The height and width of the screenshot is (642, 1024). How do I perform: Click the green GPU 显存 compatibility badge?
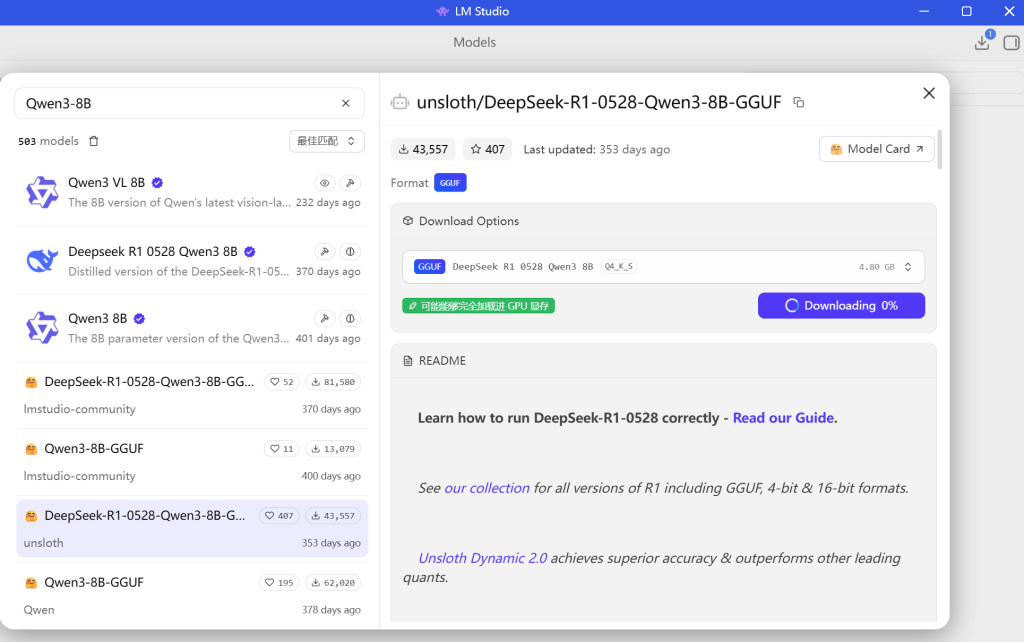[479, 306]
